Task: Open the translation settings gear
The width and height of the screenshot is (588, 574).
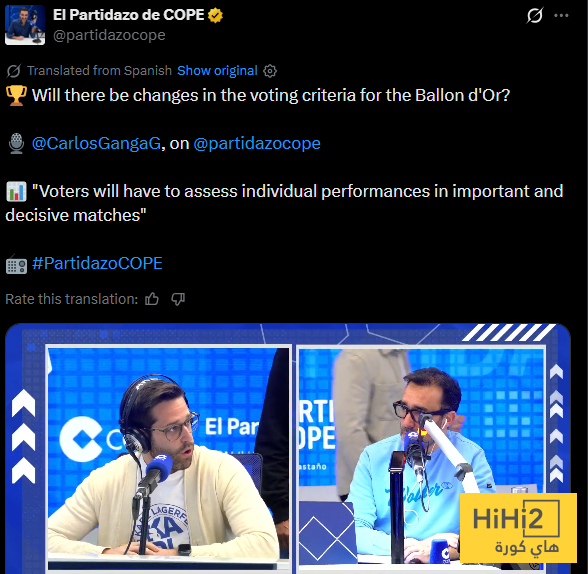Action: pyautogui.click(x=270, y=71)
